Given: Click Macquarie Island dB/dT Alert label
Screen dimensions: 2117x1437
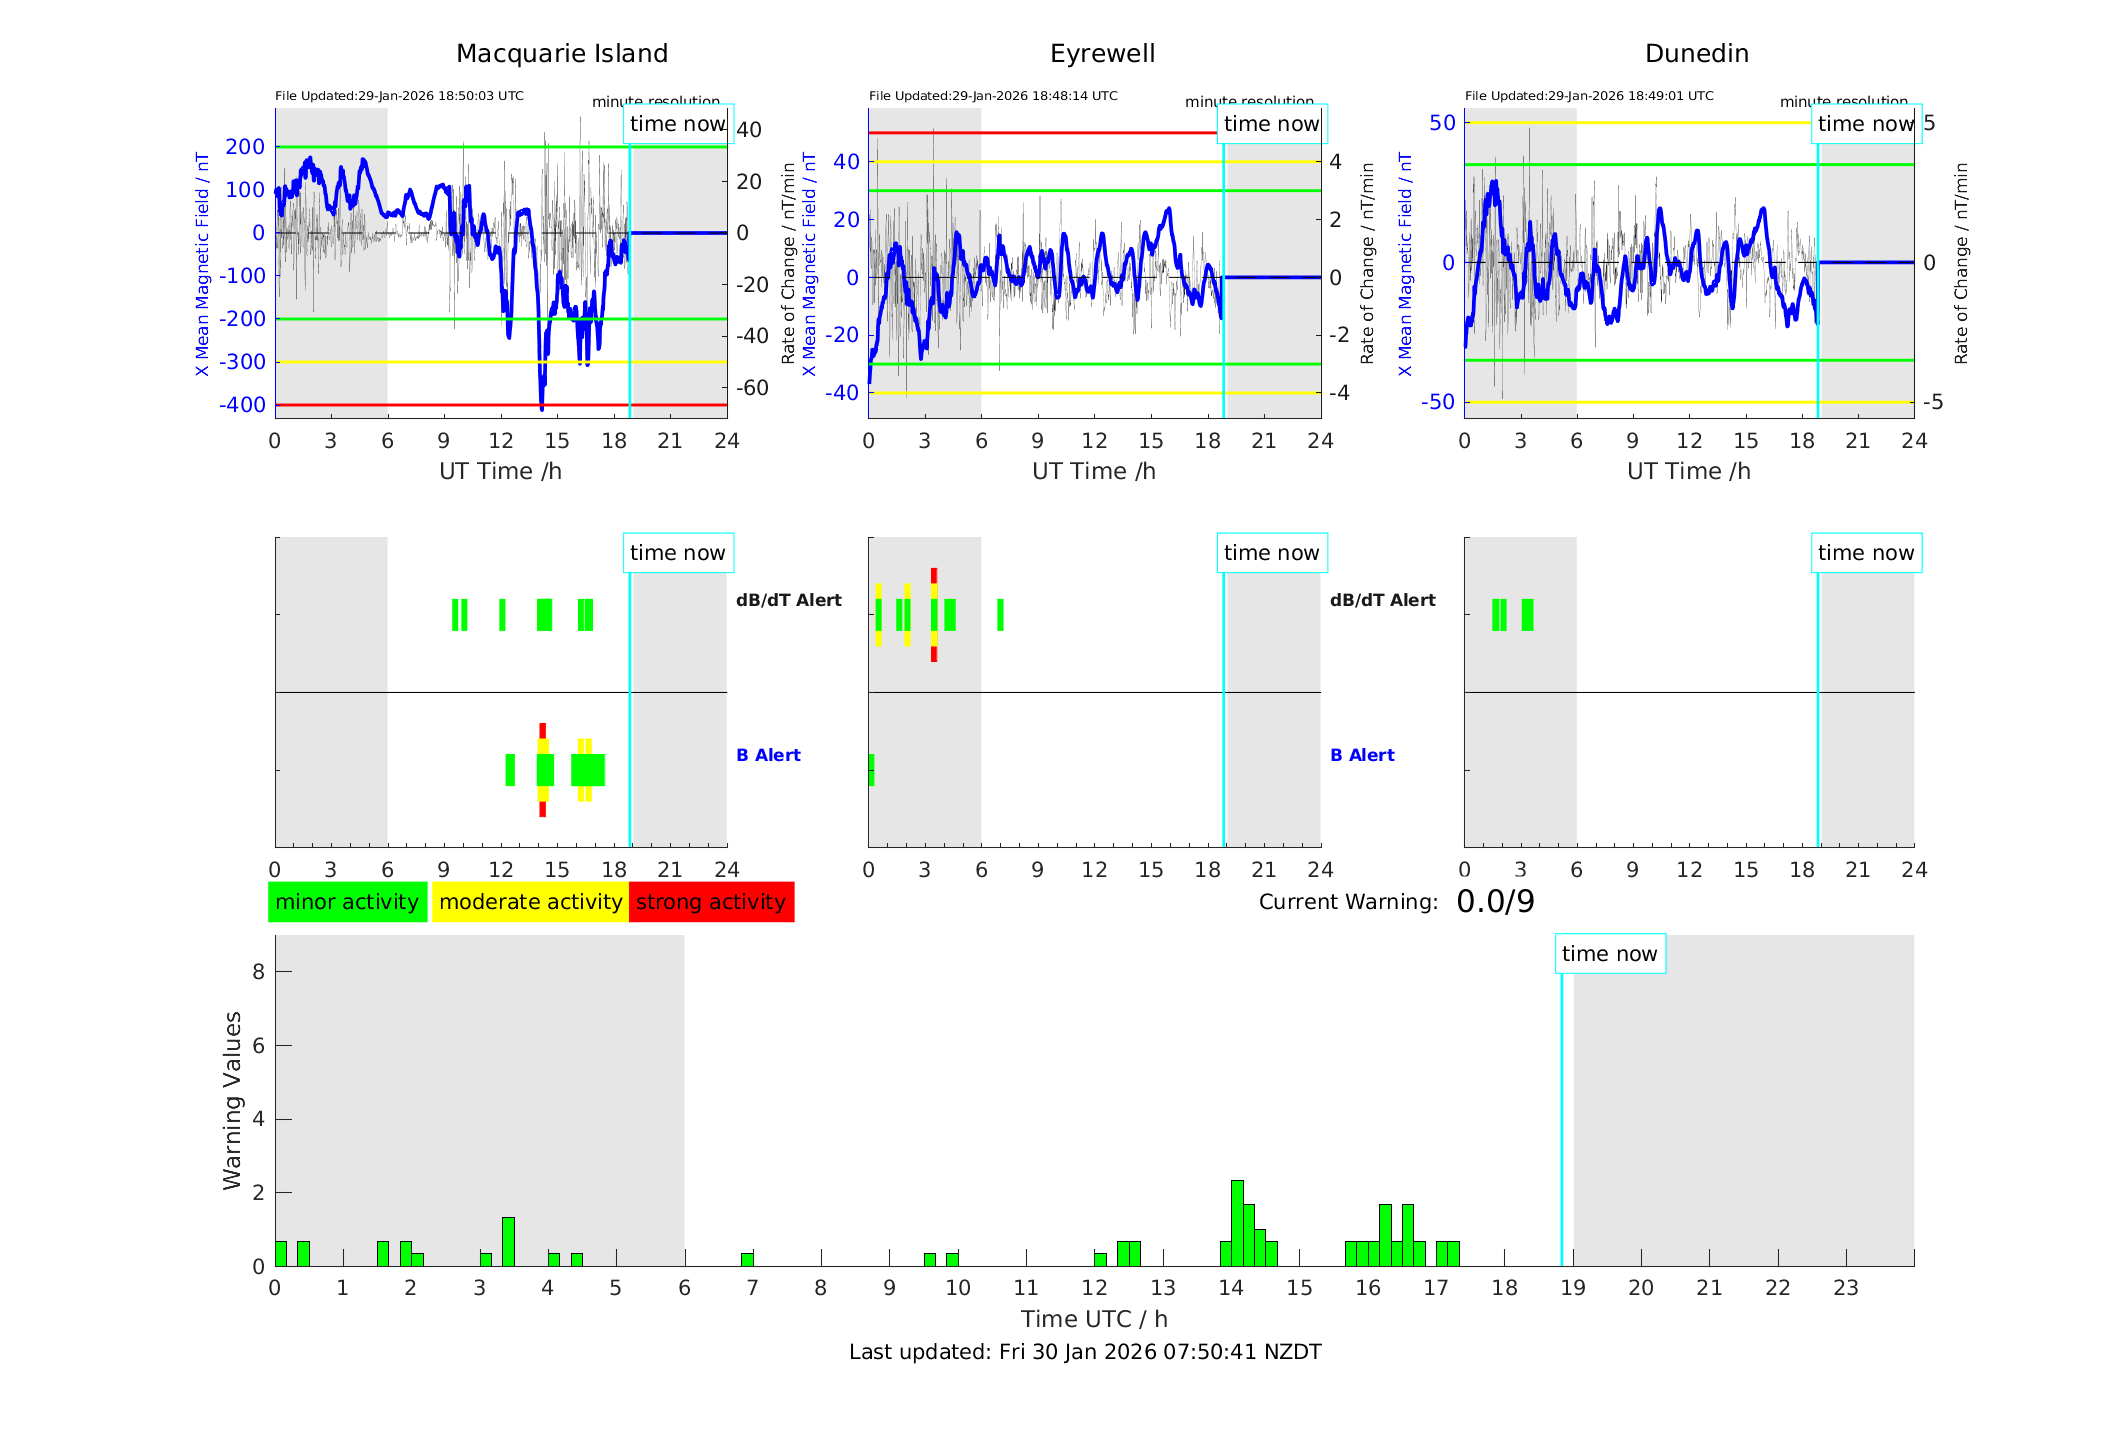Looking at the screenshot, I should click(x=788, y=600).
